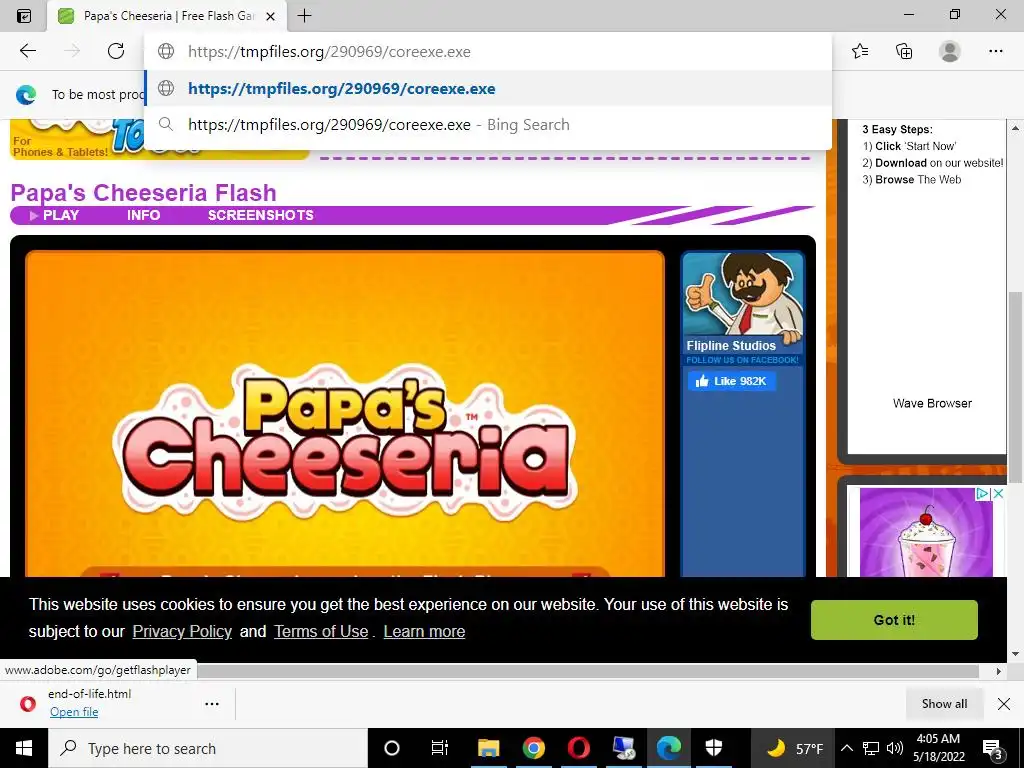Screen dimensions: 1024x768
Task: Click the AdChoices icon on ad
Action: click(982, 494)
